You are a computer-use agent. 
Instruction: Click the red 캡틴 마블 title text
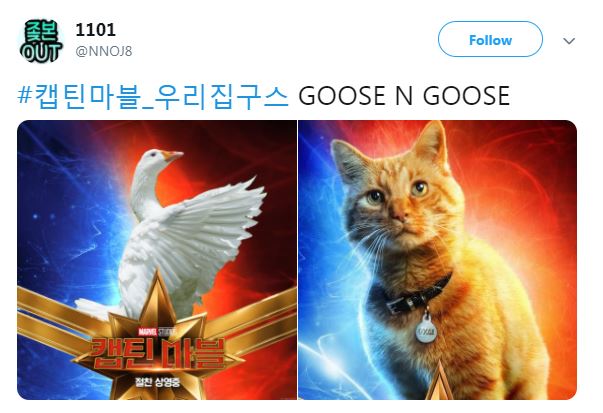coord(157,353)
